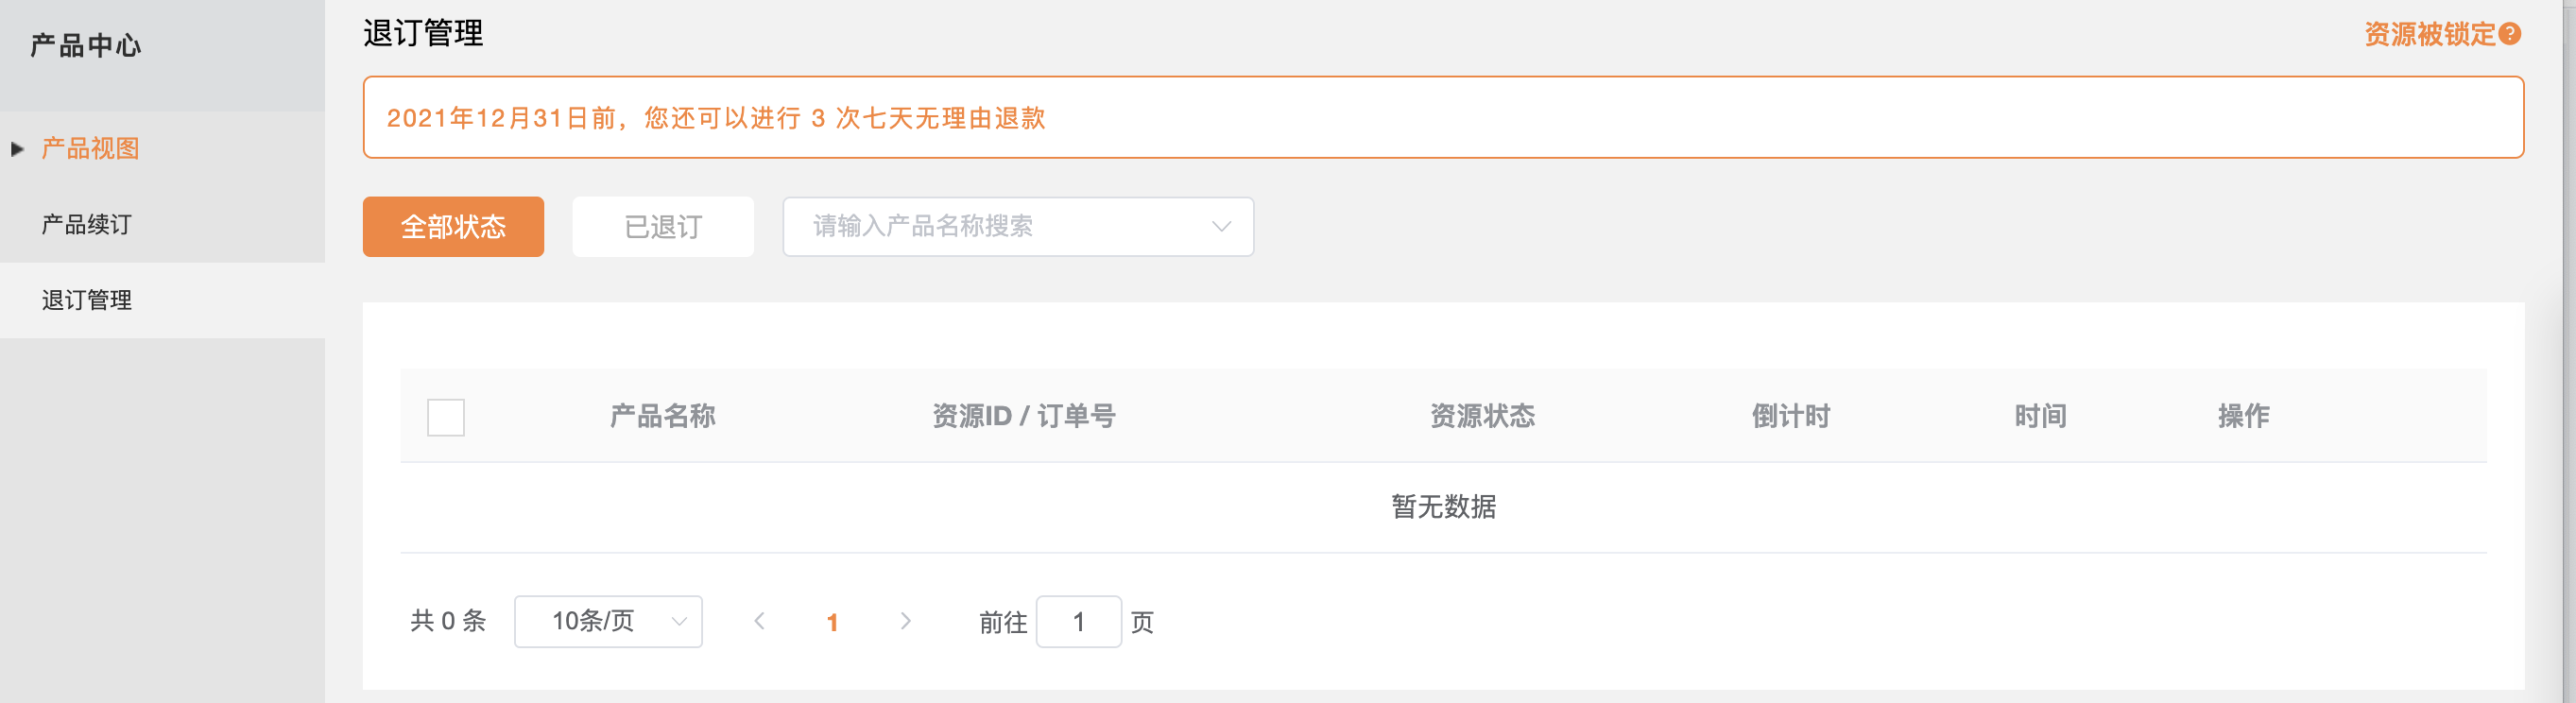Select the 全部状态 filter tab
This screenshot has height=703, width=2576.
click(x=453, y=226)
